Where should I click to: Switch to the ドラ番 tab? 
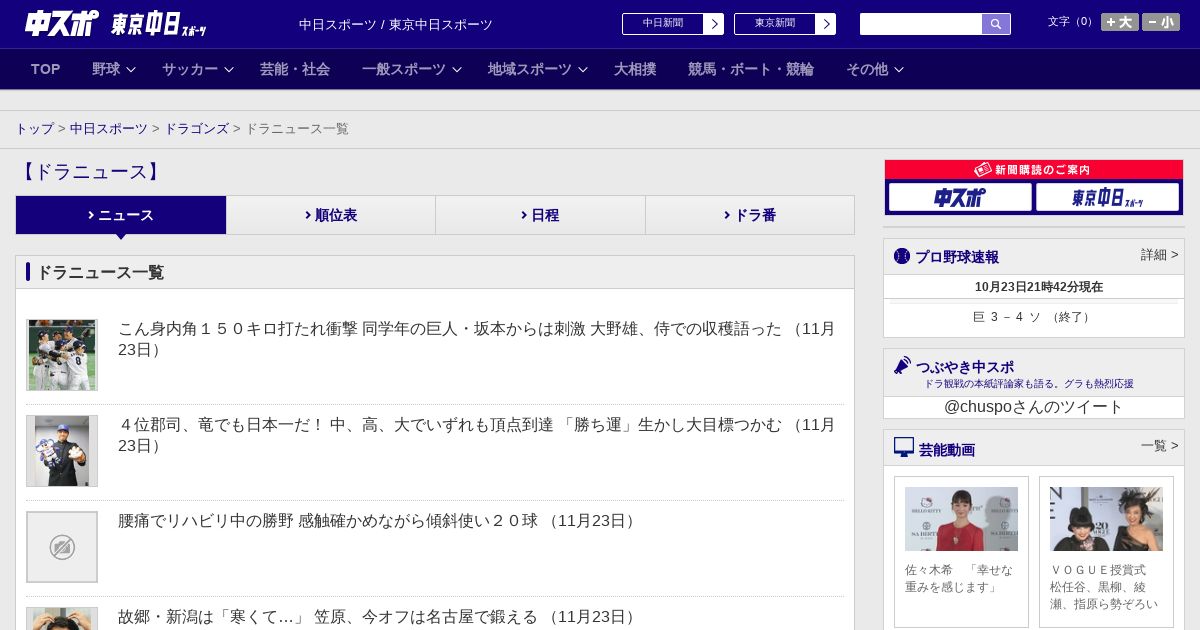pyautogui.click(x=750, y=215)
